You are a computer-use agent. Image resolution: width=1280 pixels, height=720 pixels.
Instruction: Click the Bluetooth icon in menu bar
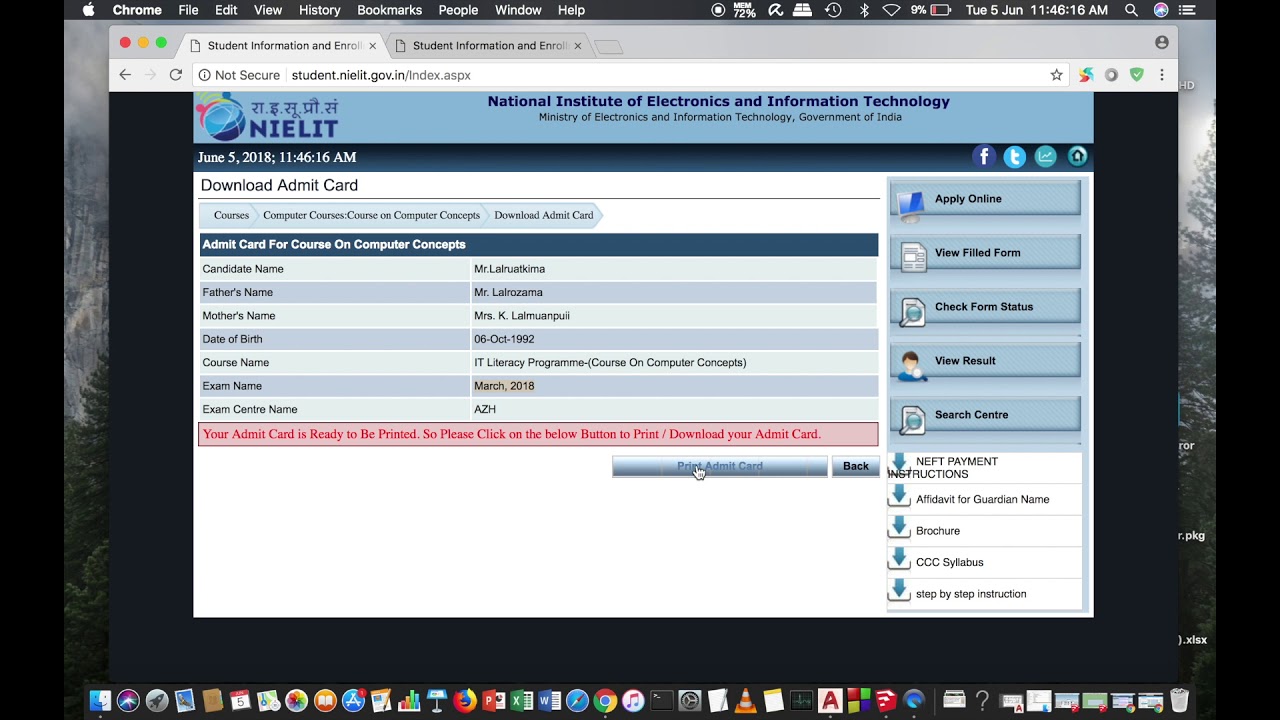pos(864,10)
